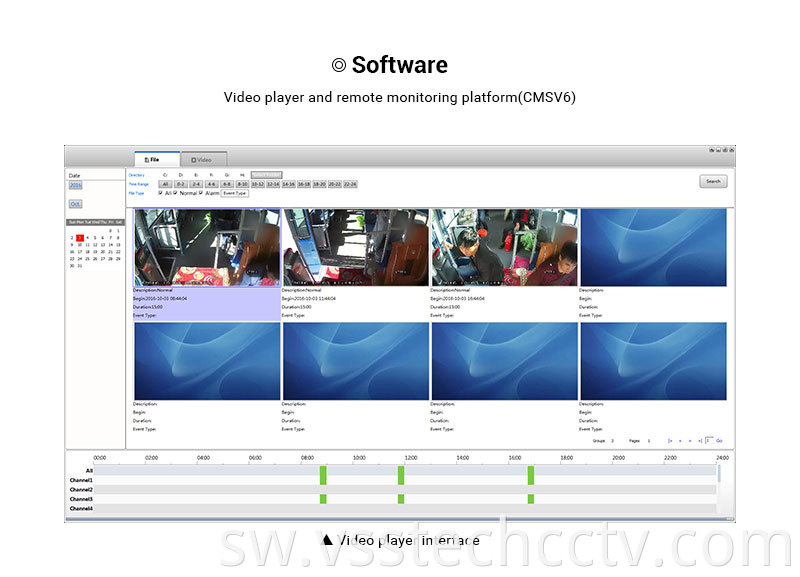The height and width of the screenshot is (577, 800).
Task: Toggle the Normal file type checkbox
Action: (176, 193)
